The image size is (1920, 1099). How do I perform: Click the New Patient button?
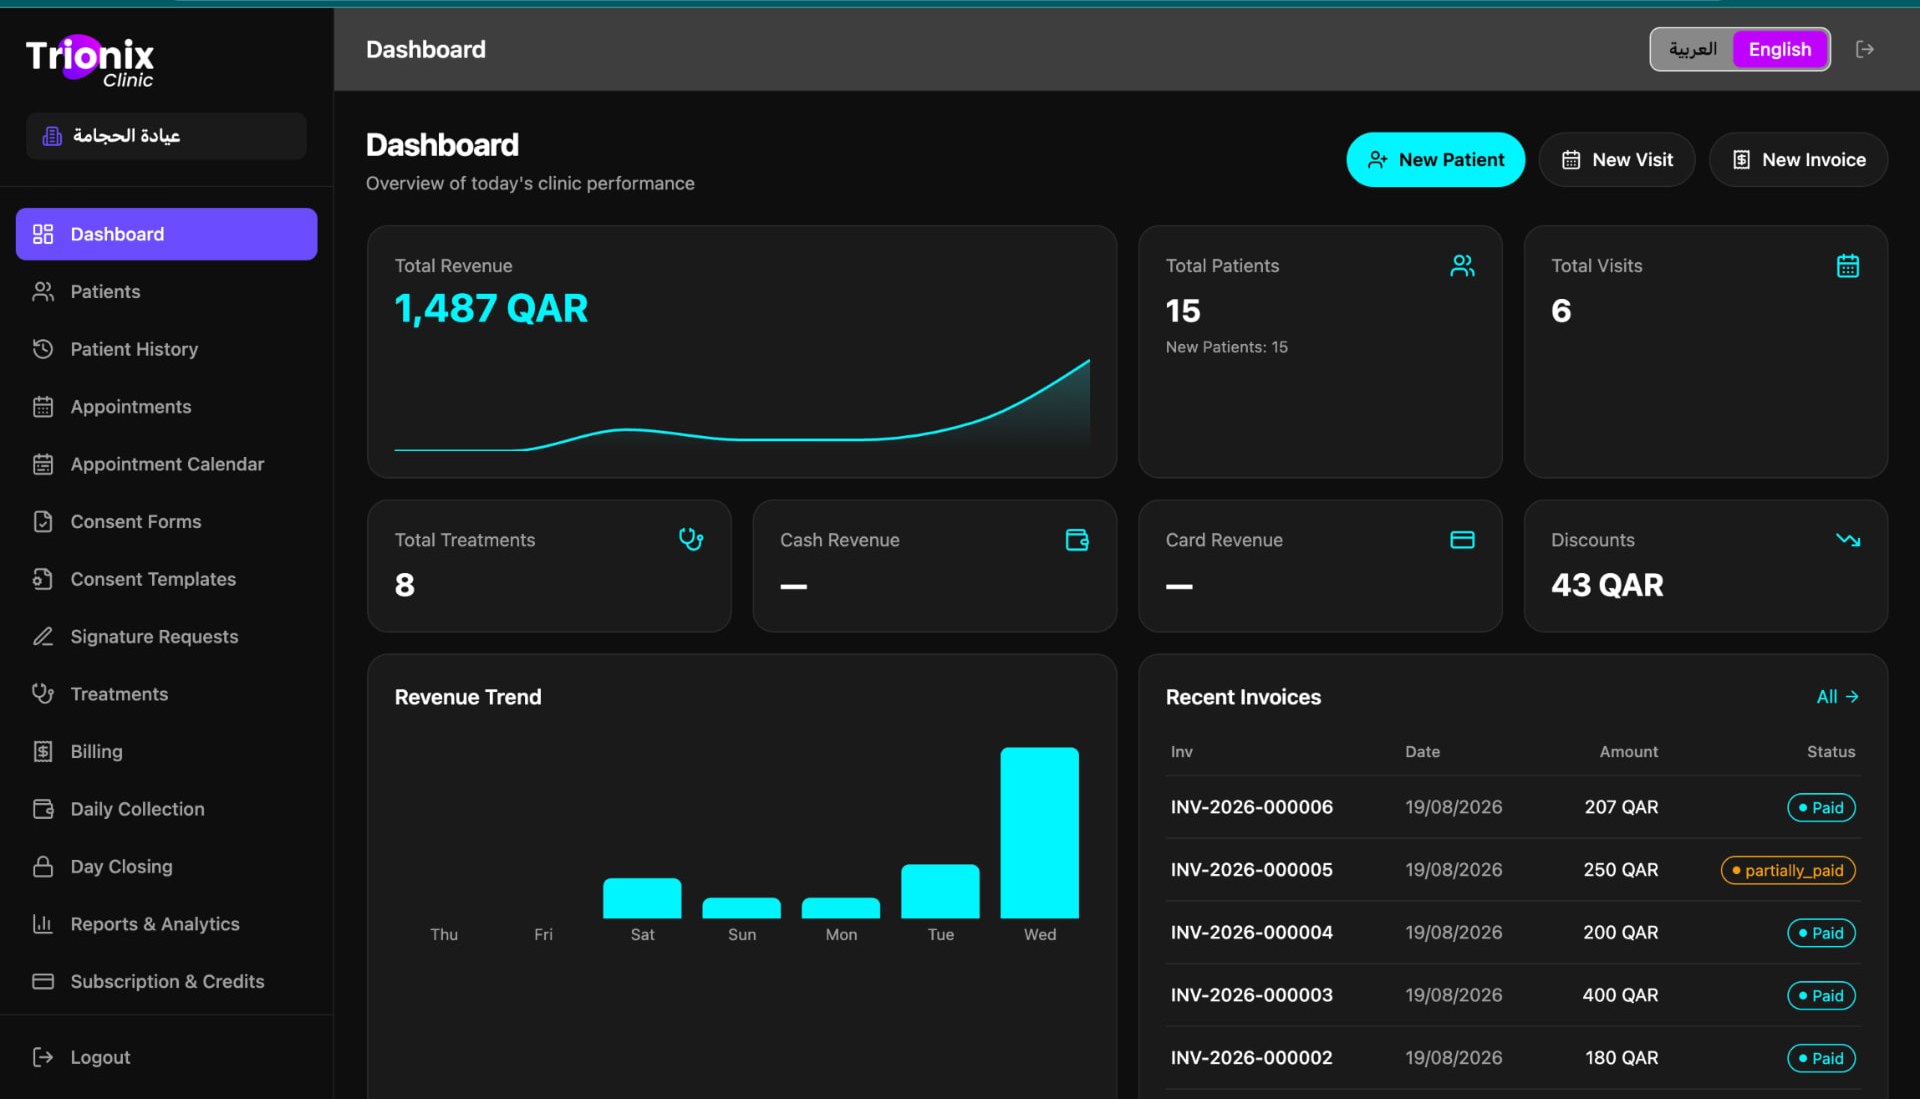pyautogui.click(x=1435, y=159)
